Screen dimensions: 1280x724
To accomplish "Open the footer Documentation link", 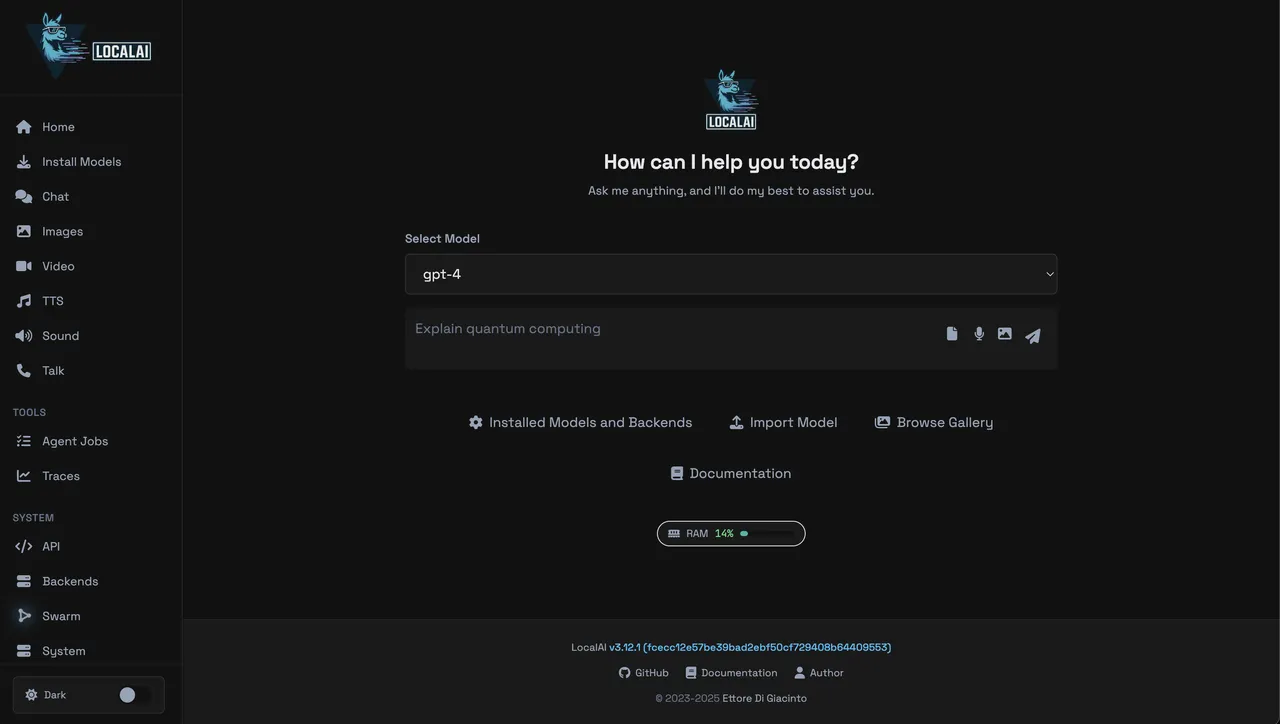I will [x=731, y=673].
